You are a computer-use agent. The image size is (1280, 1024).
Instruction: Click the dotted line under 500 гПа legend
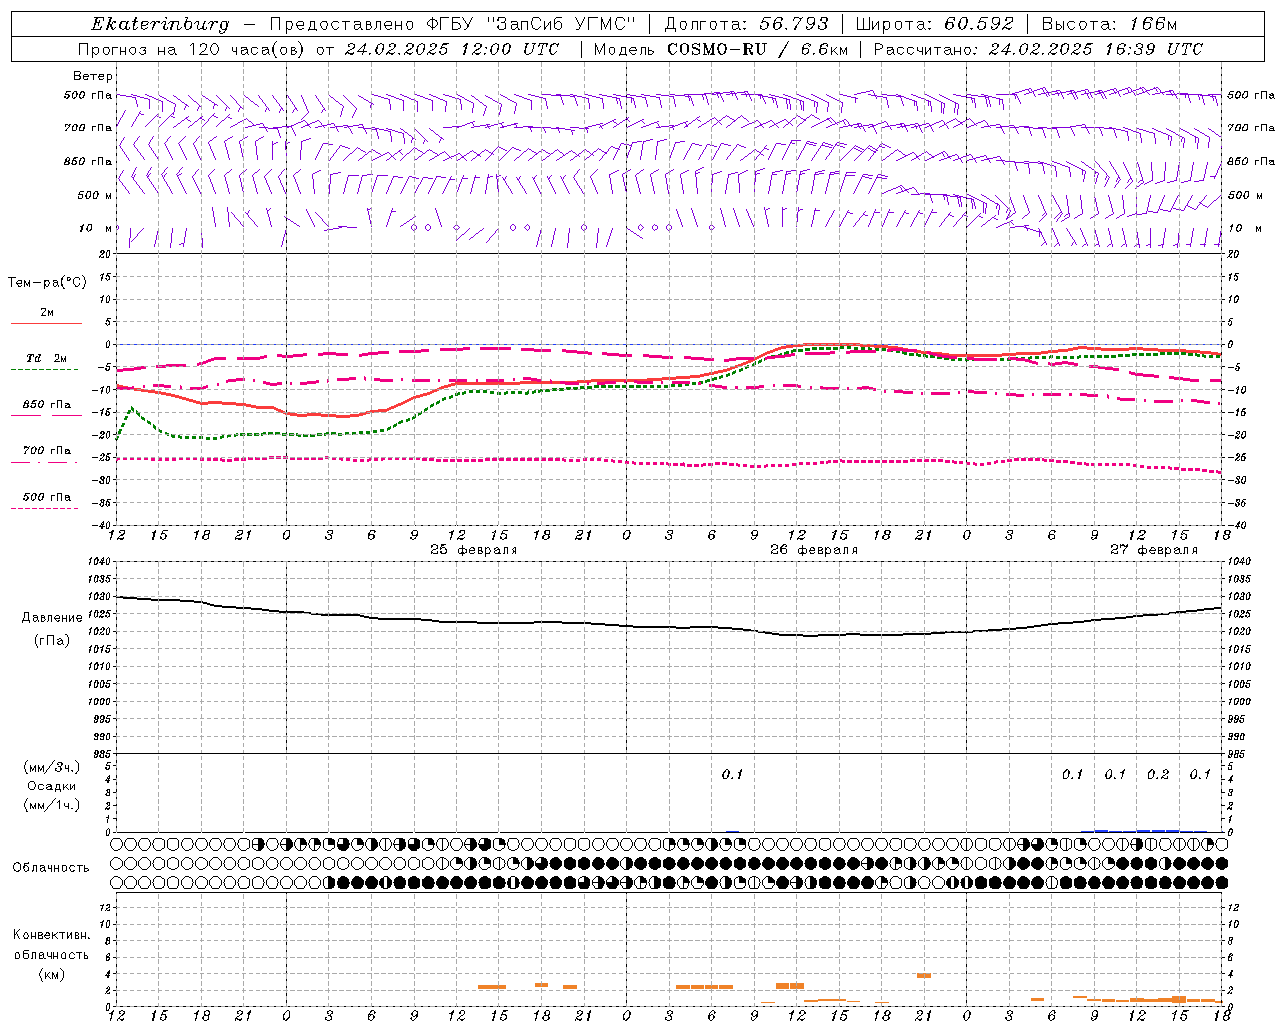point(44,508)
